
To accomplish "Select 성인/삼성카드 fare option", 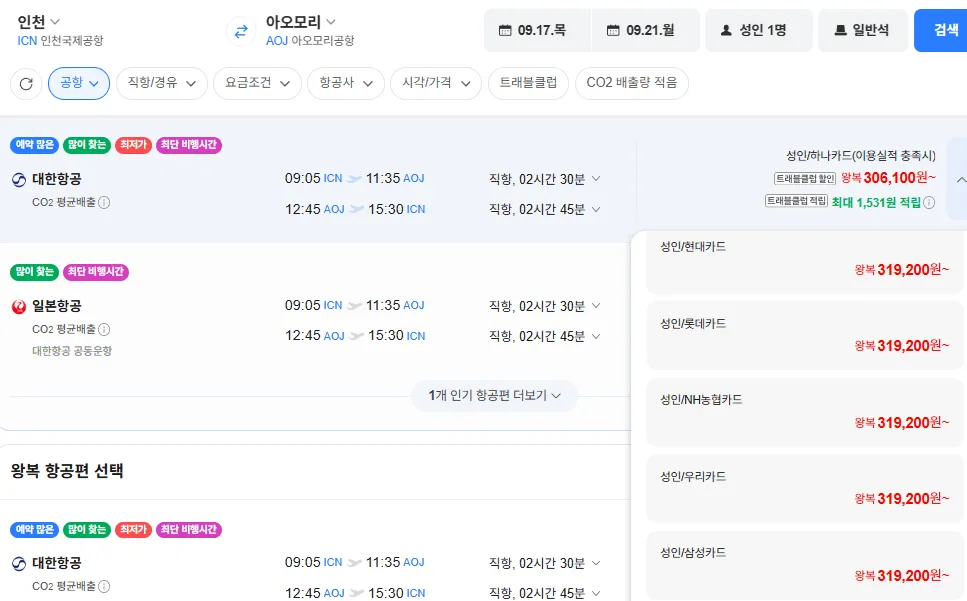I will pos(805,566).
